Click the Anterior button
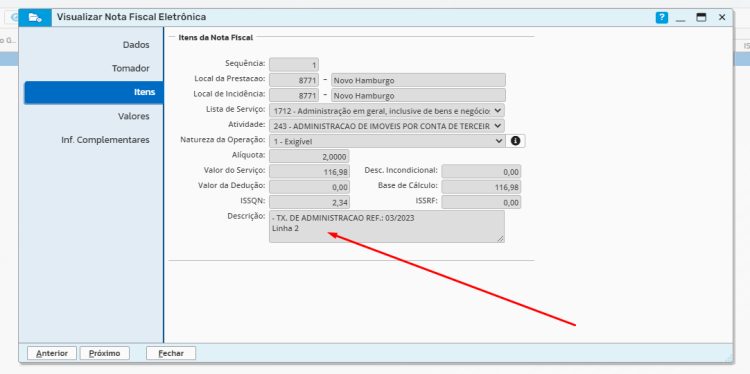The image size is (750, 374). coord(52,353)
